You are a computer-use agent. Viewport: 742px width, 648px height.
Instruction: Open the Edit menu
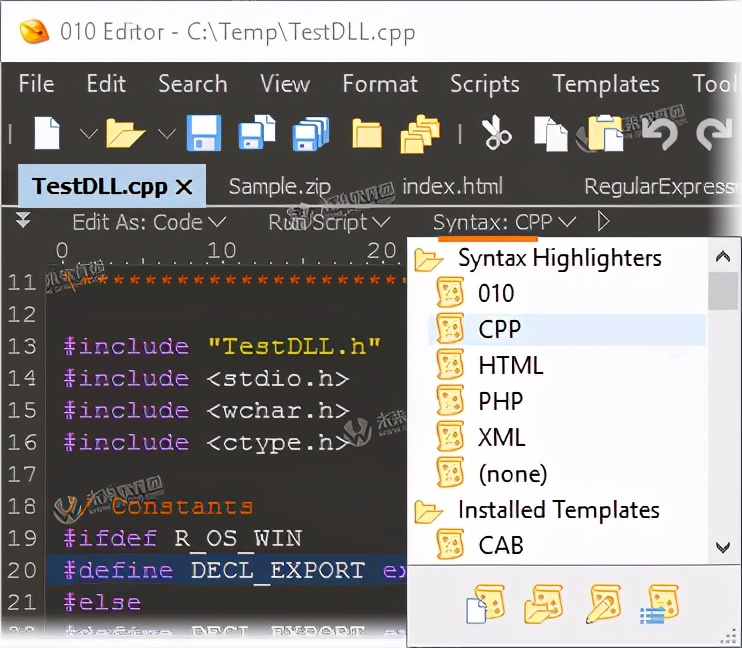[106, 84]
